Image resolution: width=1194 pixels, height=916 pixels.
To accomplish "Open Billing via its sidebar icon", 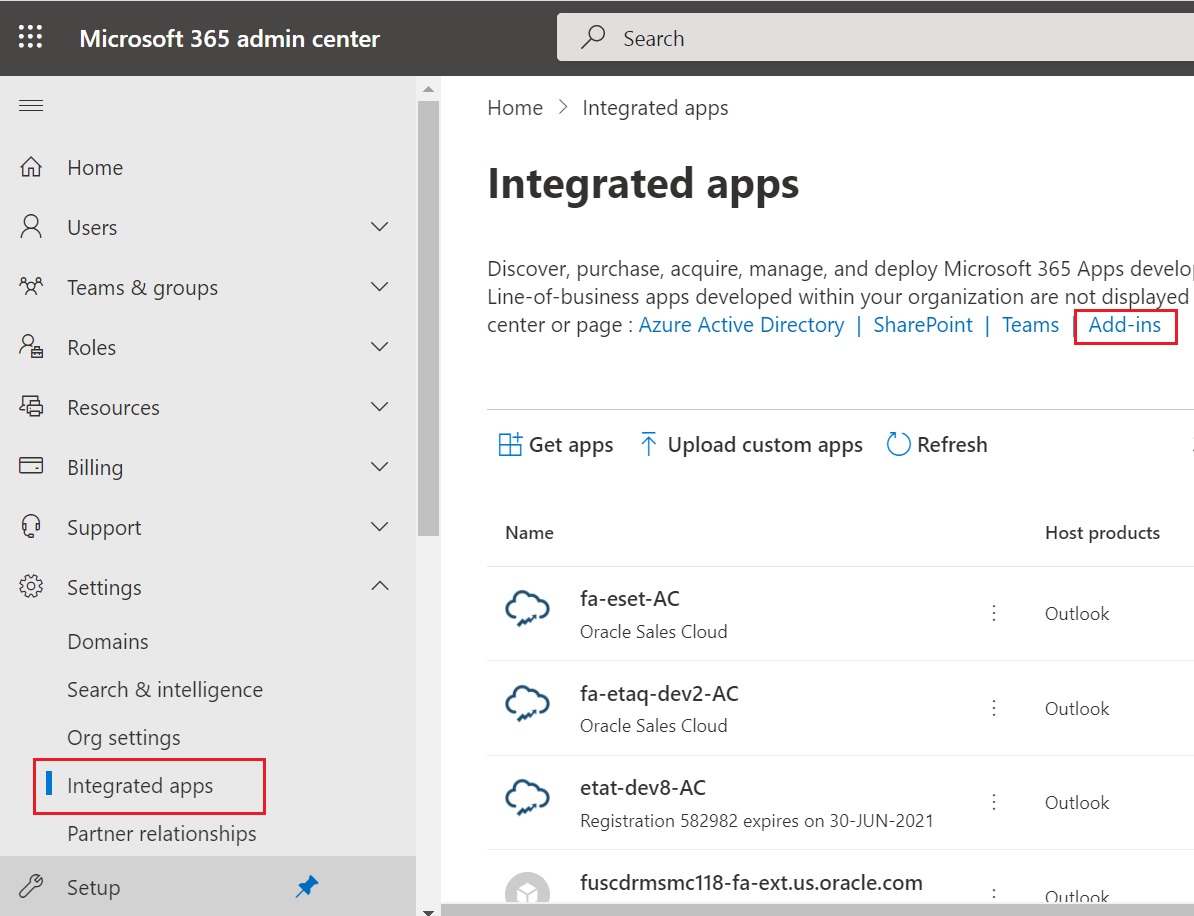I will (31, 467).
